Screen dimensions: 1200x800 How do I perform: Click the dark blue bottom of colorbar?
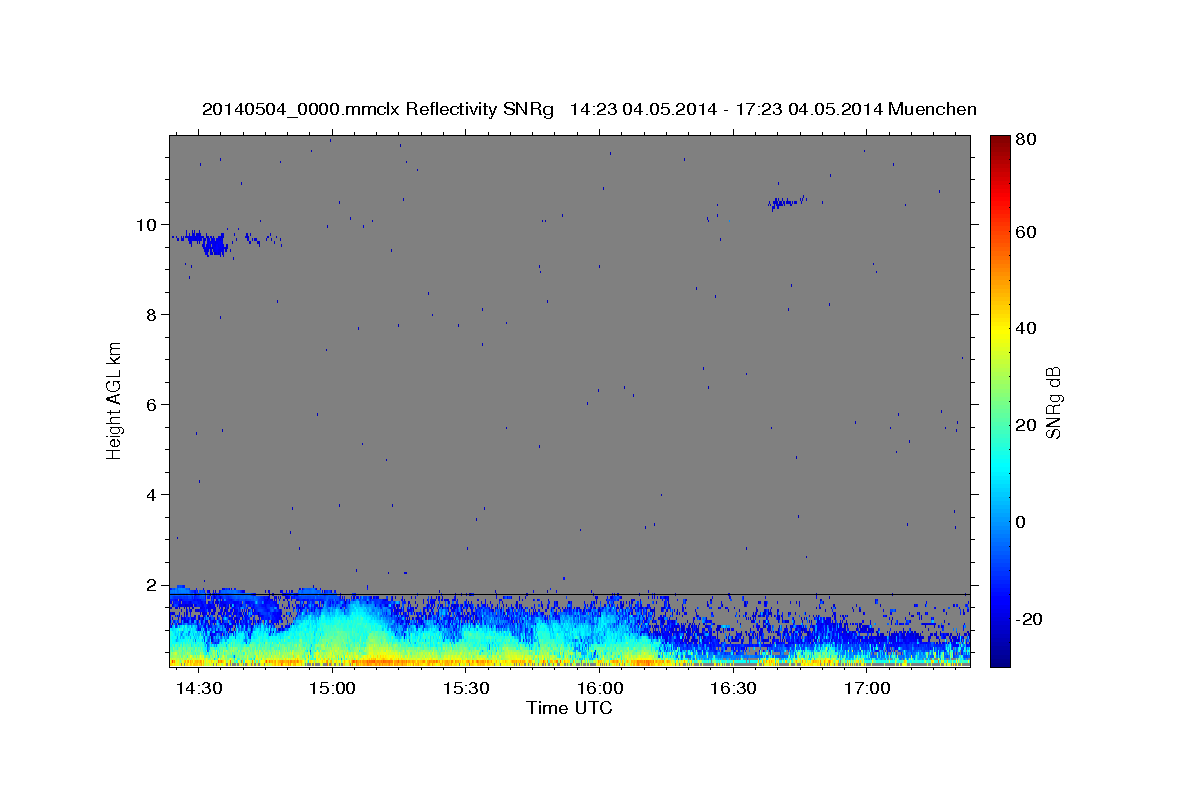(x=1000, y=658)
